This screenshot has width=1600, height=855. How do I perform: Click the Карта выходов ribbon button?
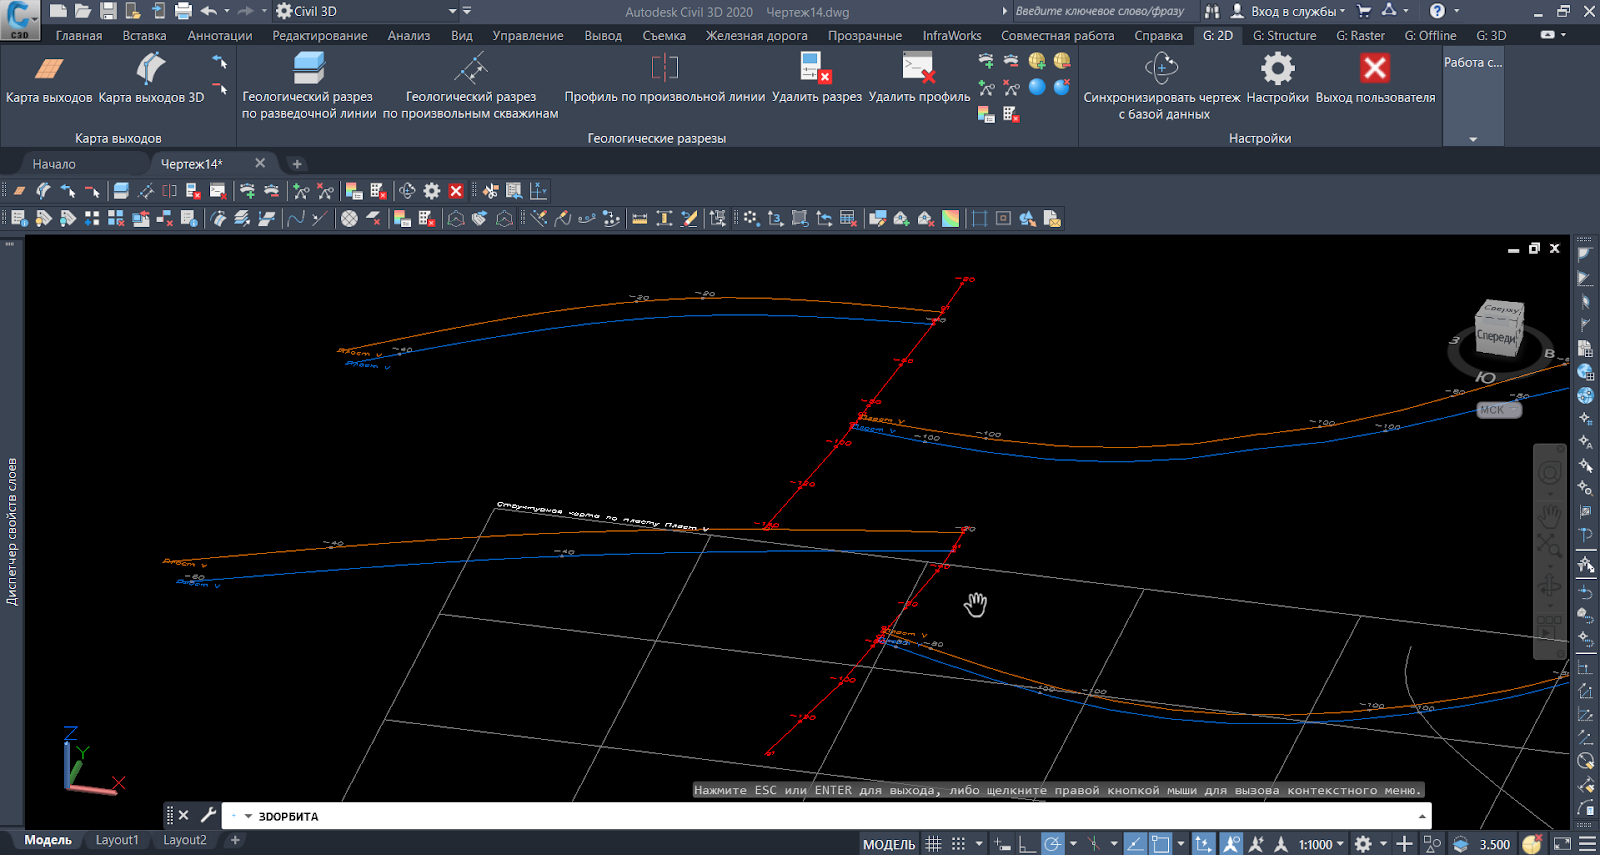[x=49, y=78]
